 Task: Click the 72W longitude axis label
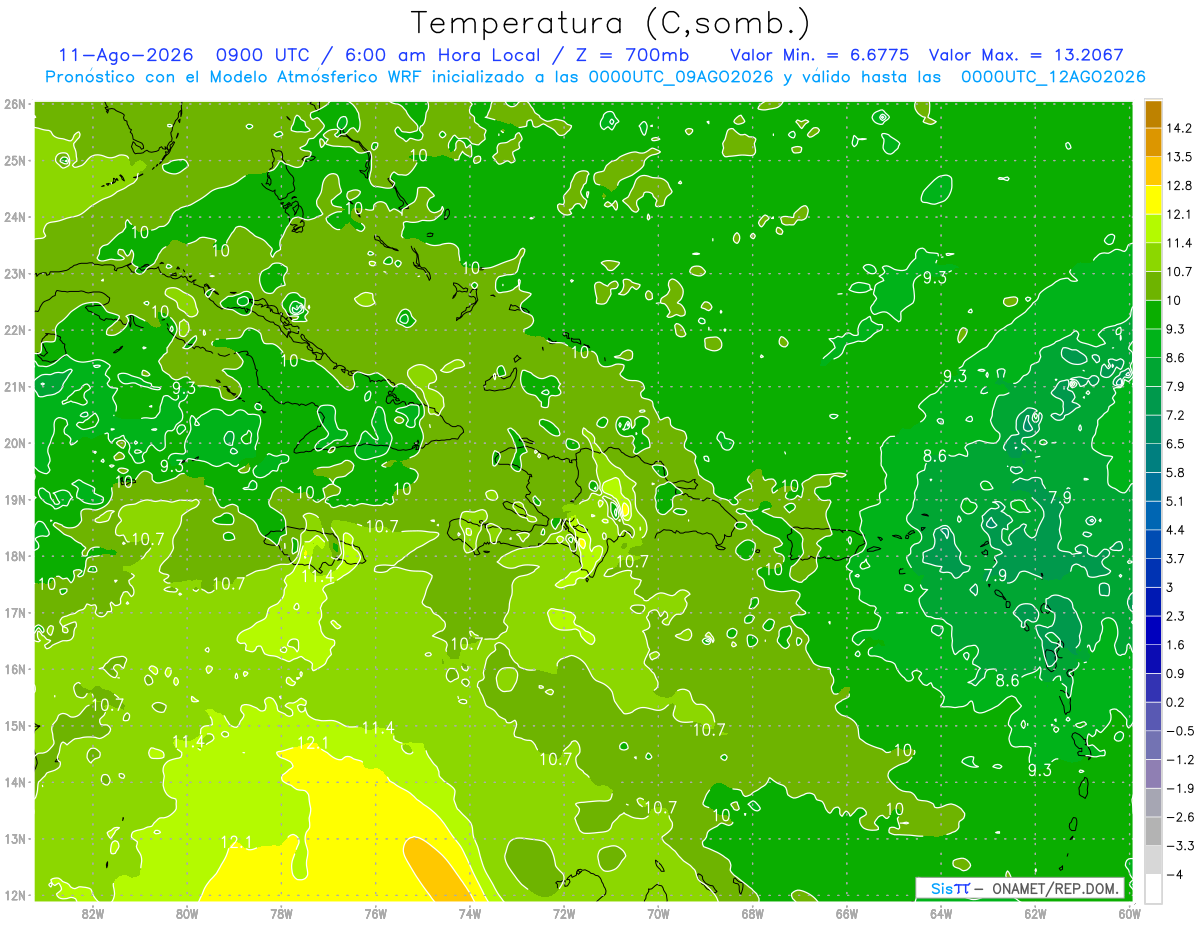tap(564, 913)
